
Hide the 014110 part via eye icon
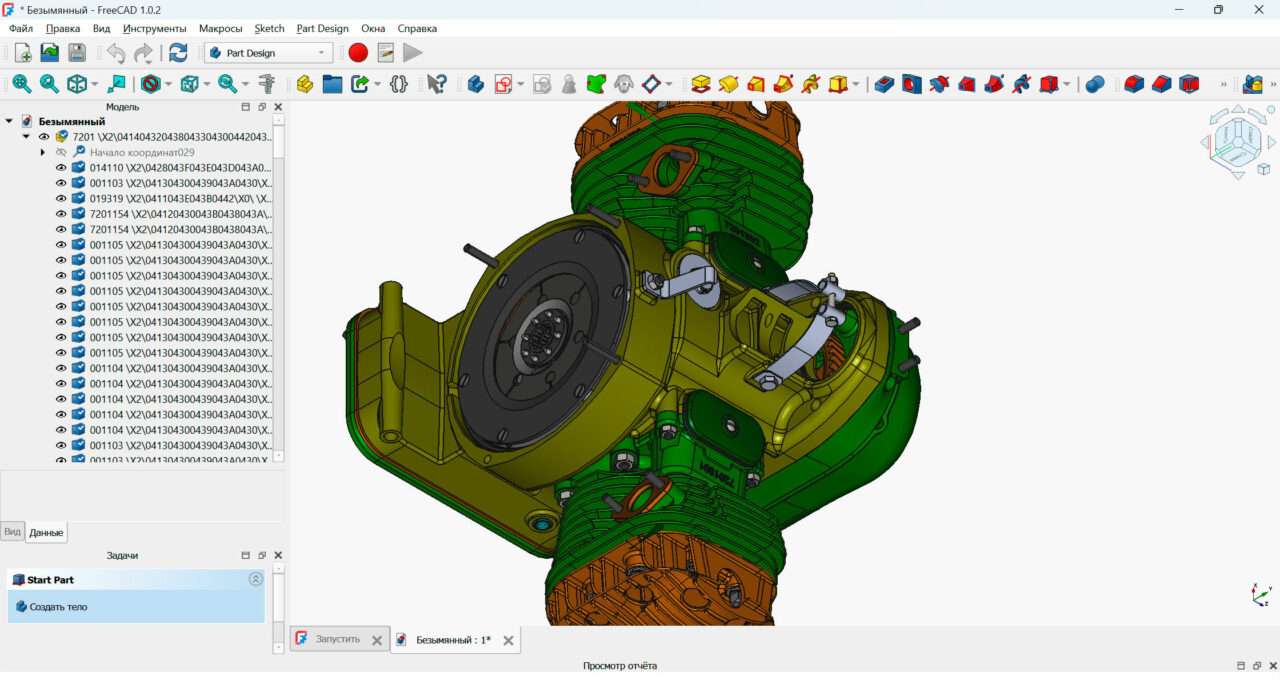click(61, 168)
